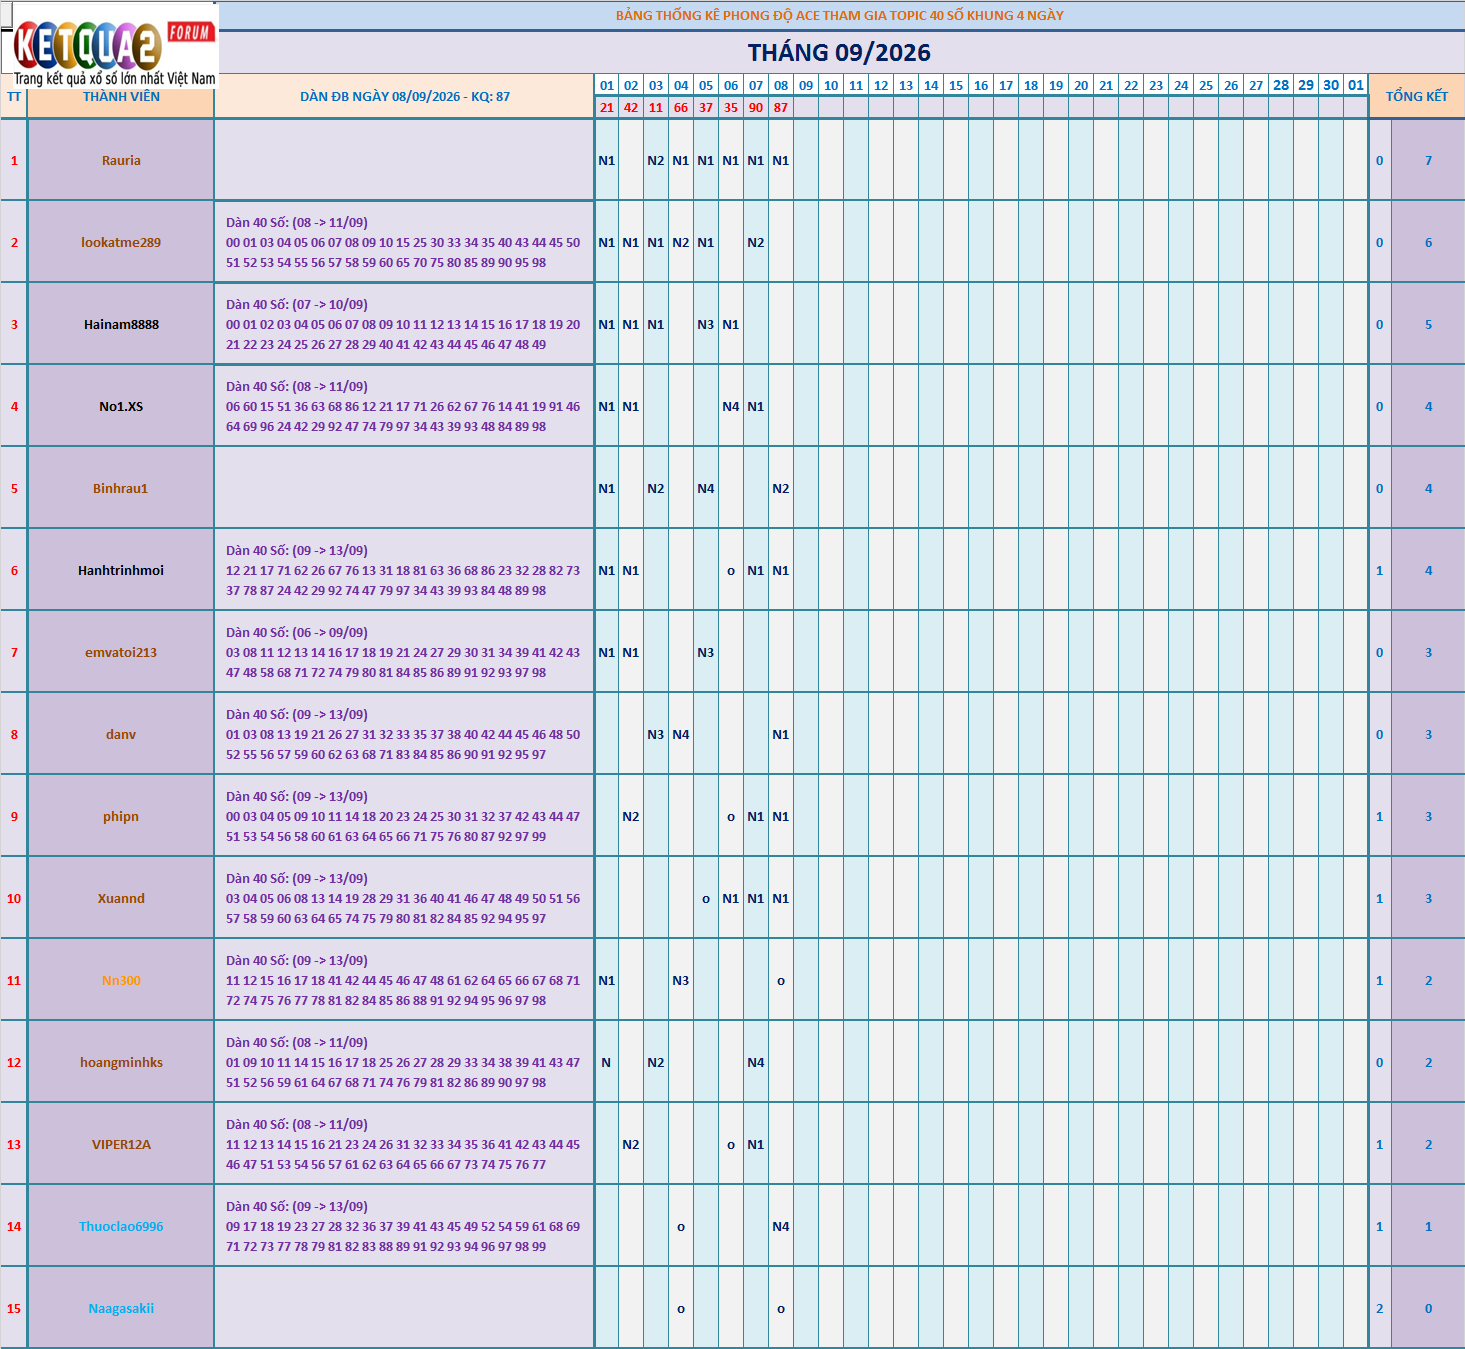Select member name Nn300
Screen dimensions: 1465x1349
coord(121,980)
